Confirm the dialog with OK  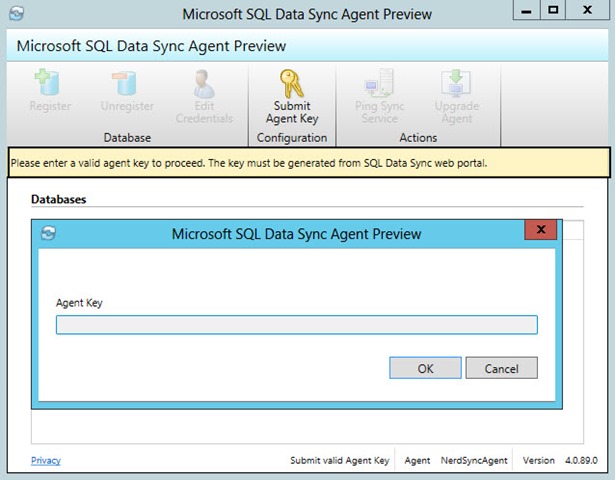point(425,368)
